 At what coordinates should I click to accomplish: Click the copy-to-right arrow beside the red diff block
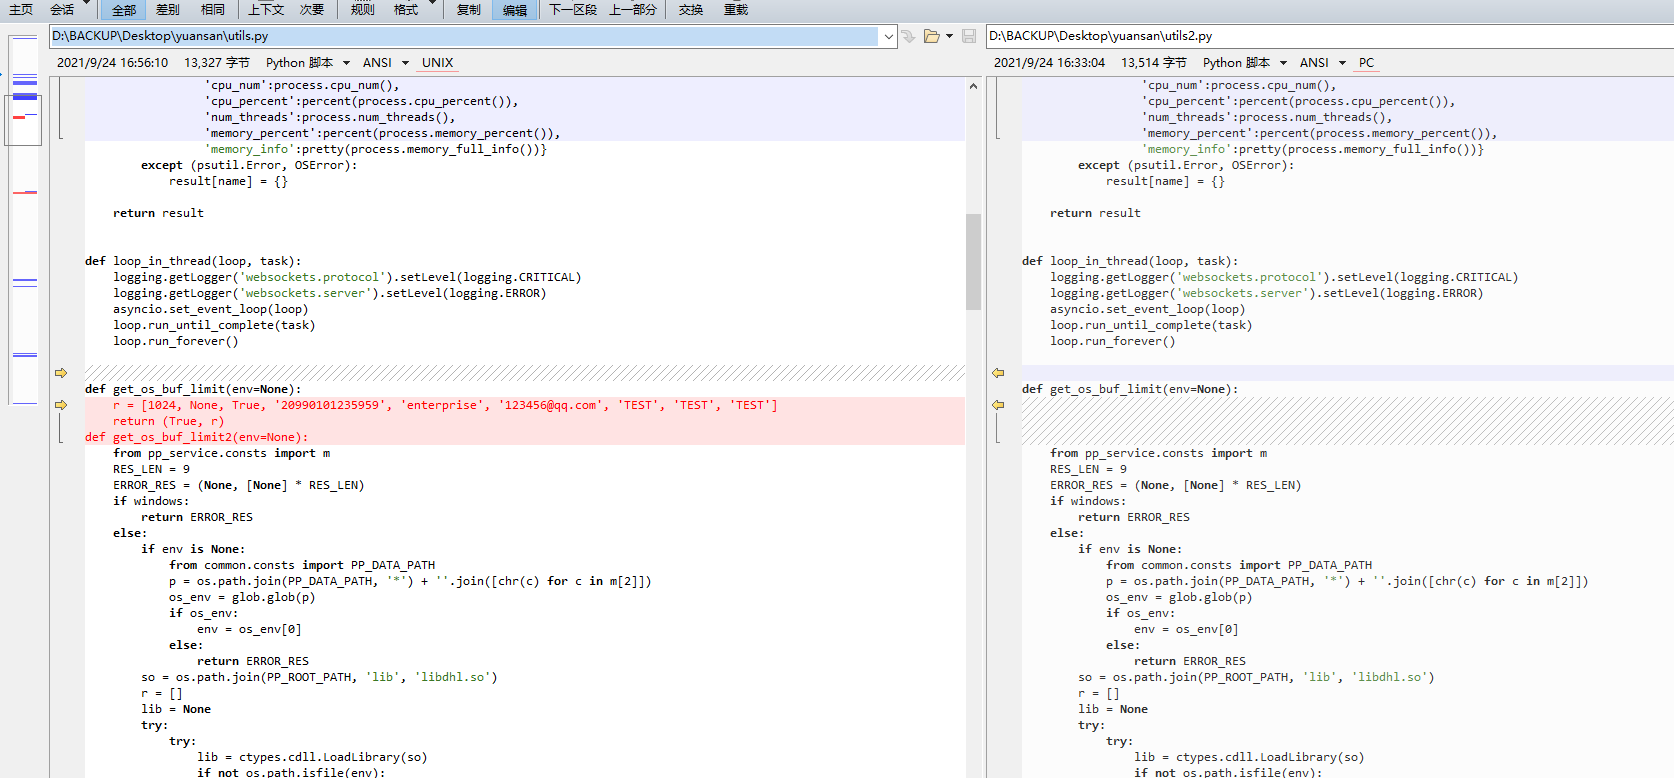click(x=61, y=405)
